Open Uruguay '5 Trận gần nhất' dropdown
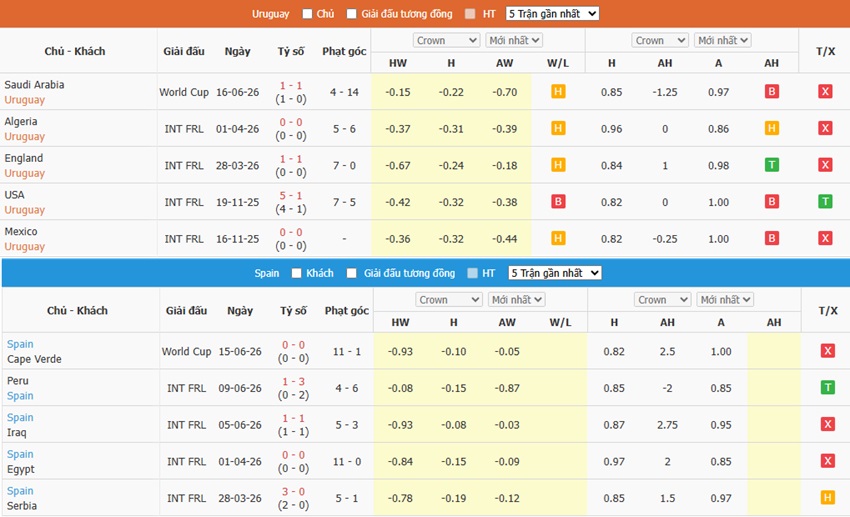This screenshot has height=517, width=850. [x=552, y=14]
